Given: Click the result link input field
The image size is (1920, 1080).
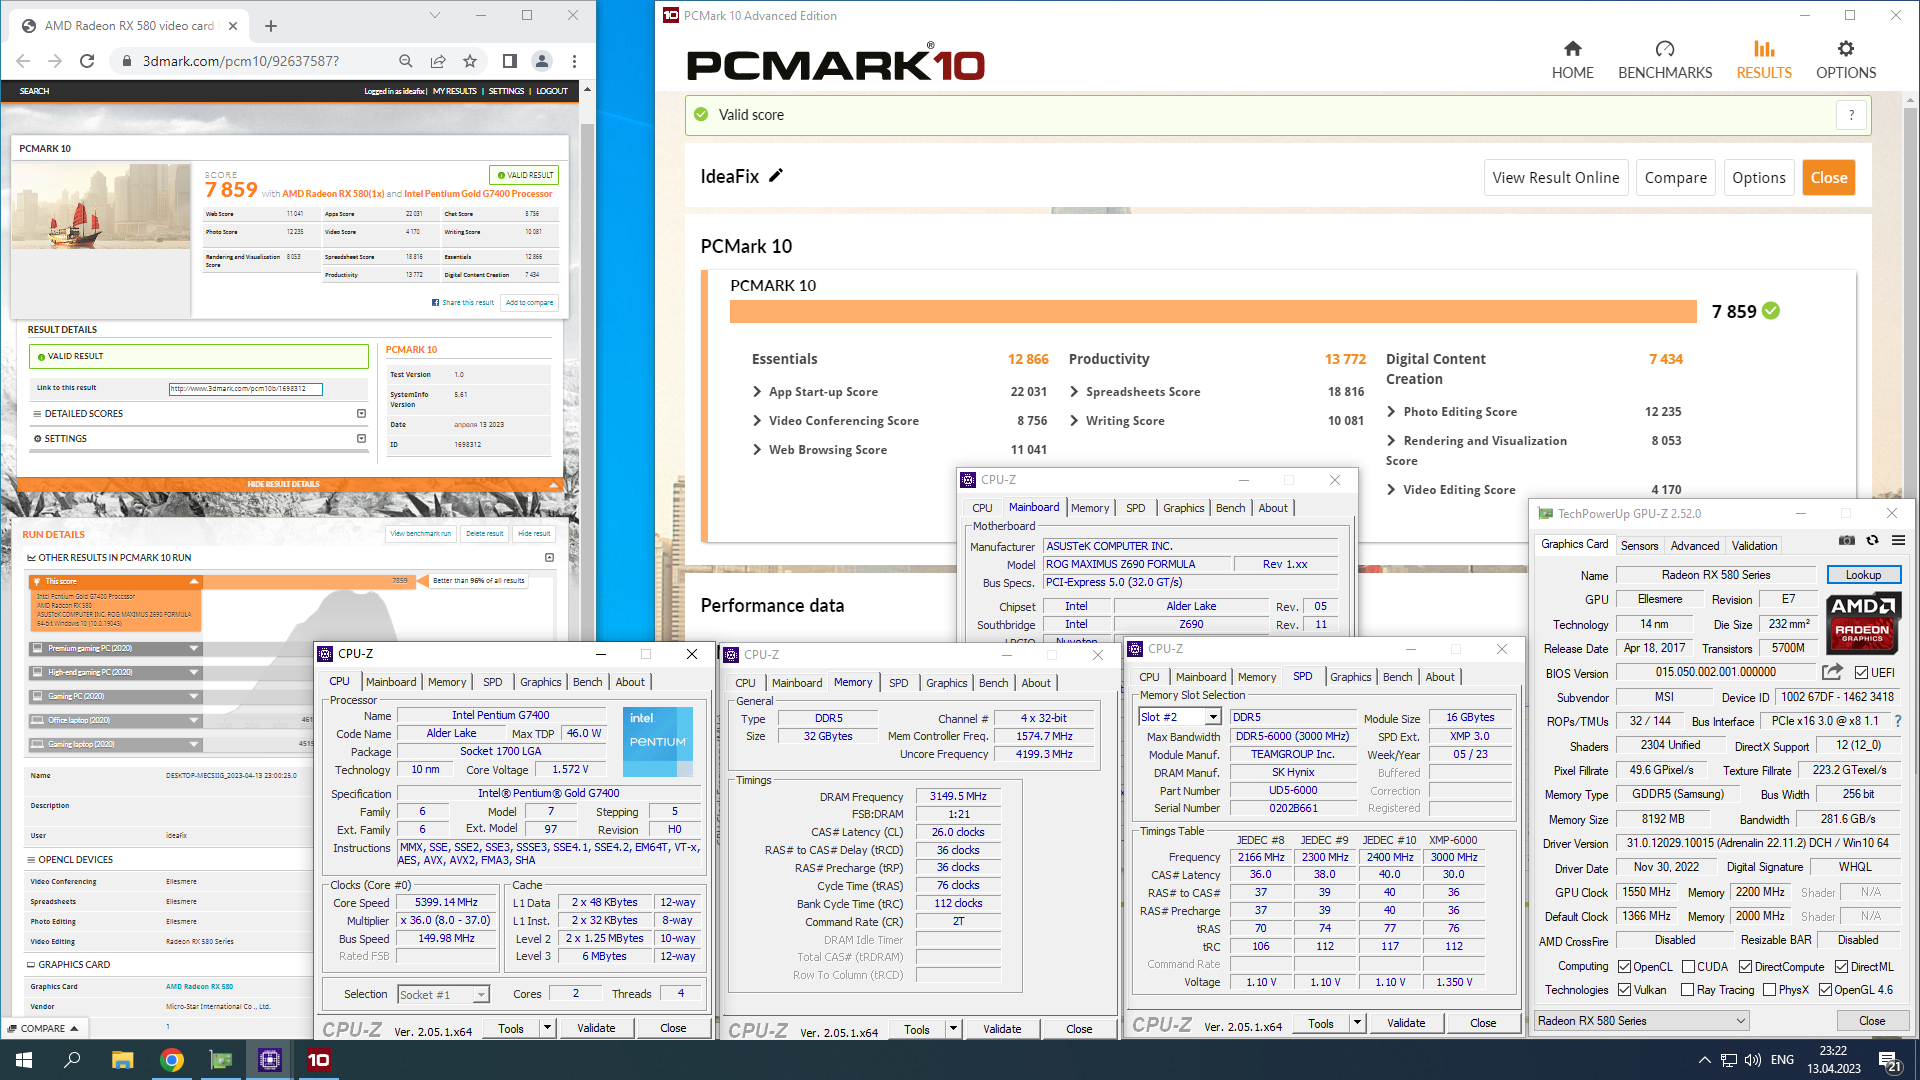Looking at the screenshot, I should click(x=246, y=389).
